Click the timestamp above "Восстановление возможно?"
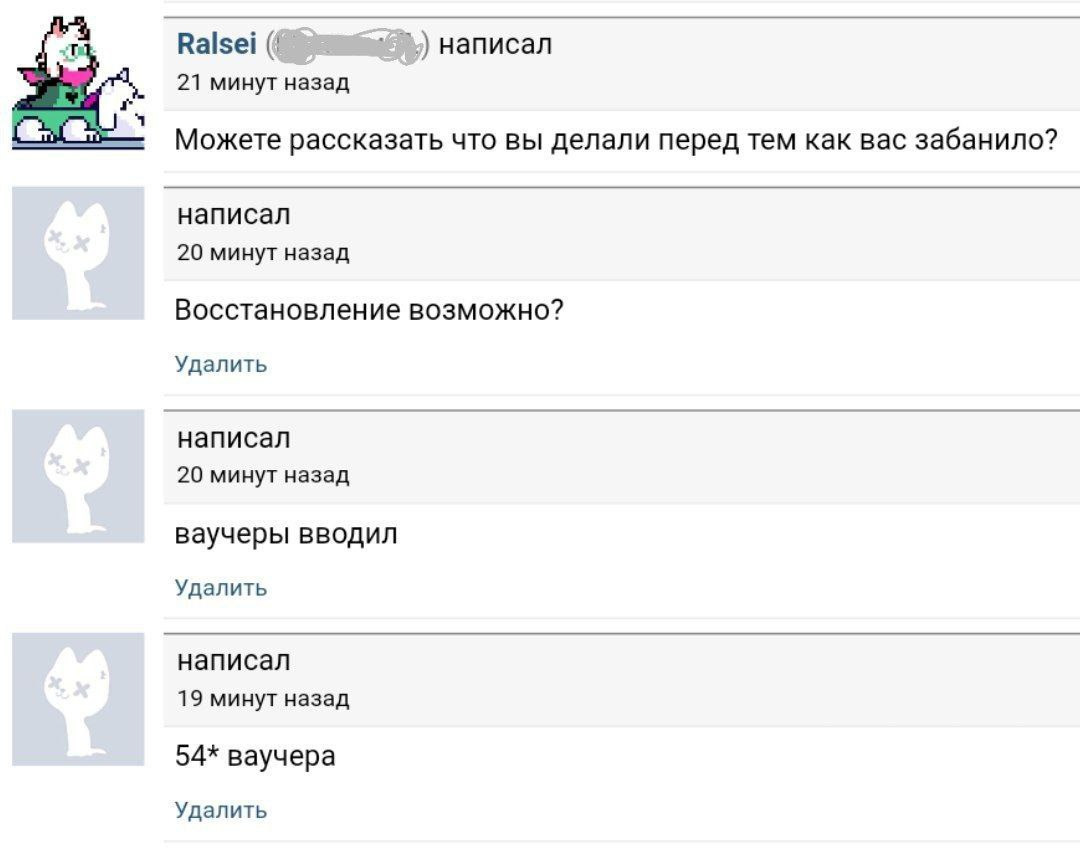This screenshot has height=865, width=1080. point(263,253)
